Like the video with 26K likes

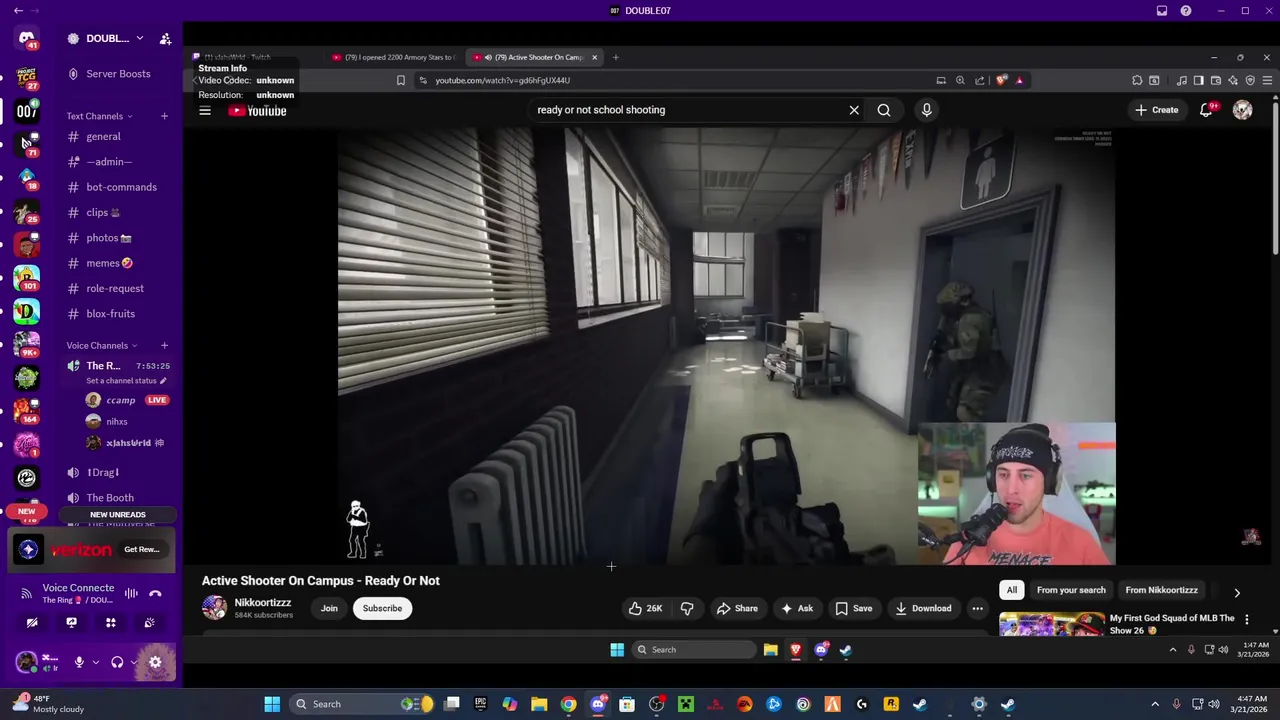[645, 608]
